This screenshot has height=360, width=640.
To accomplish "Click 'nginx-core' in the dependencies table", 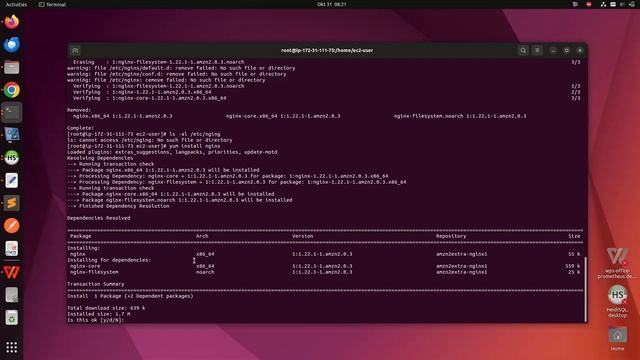I will pos(85,266).
